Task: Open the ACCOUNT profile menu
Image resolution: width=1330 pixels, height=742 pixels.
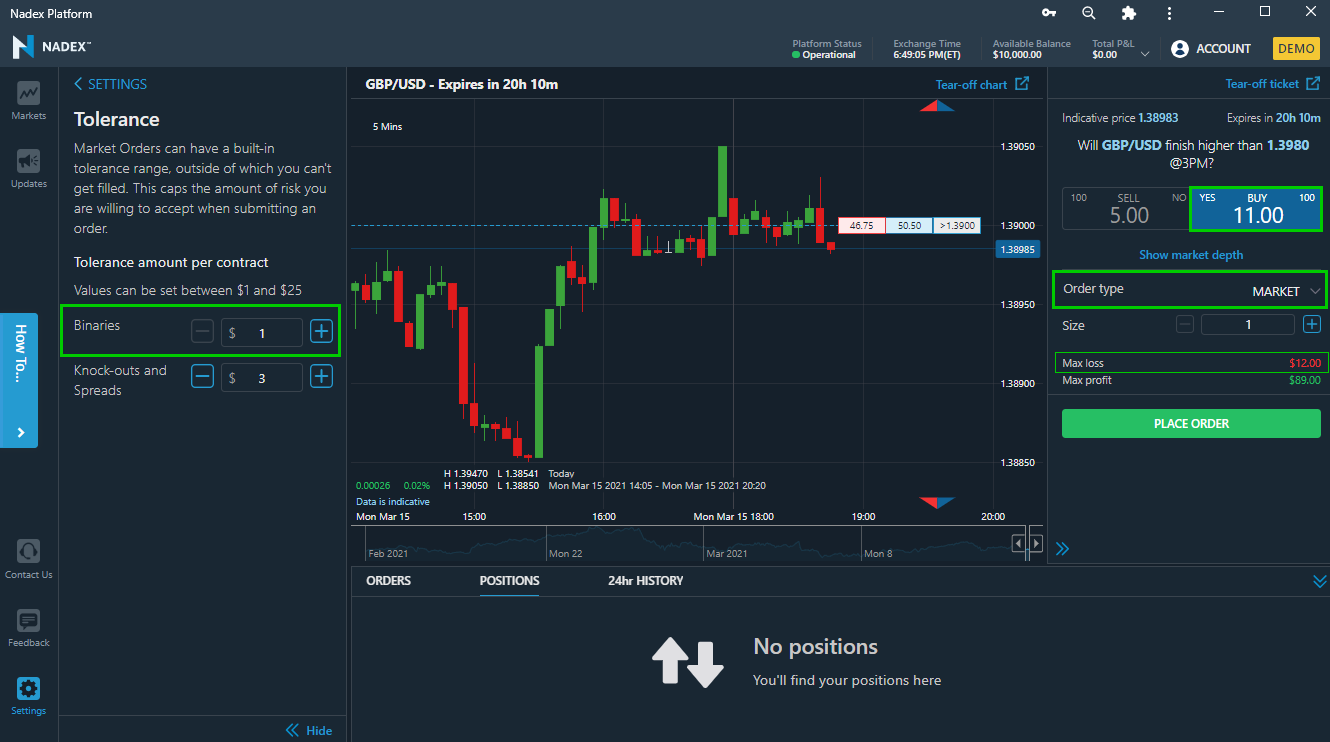Action: pyautogui.click(x=1211, y=48)
